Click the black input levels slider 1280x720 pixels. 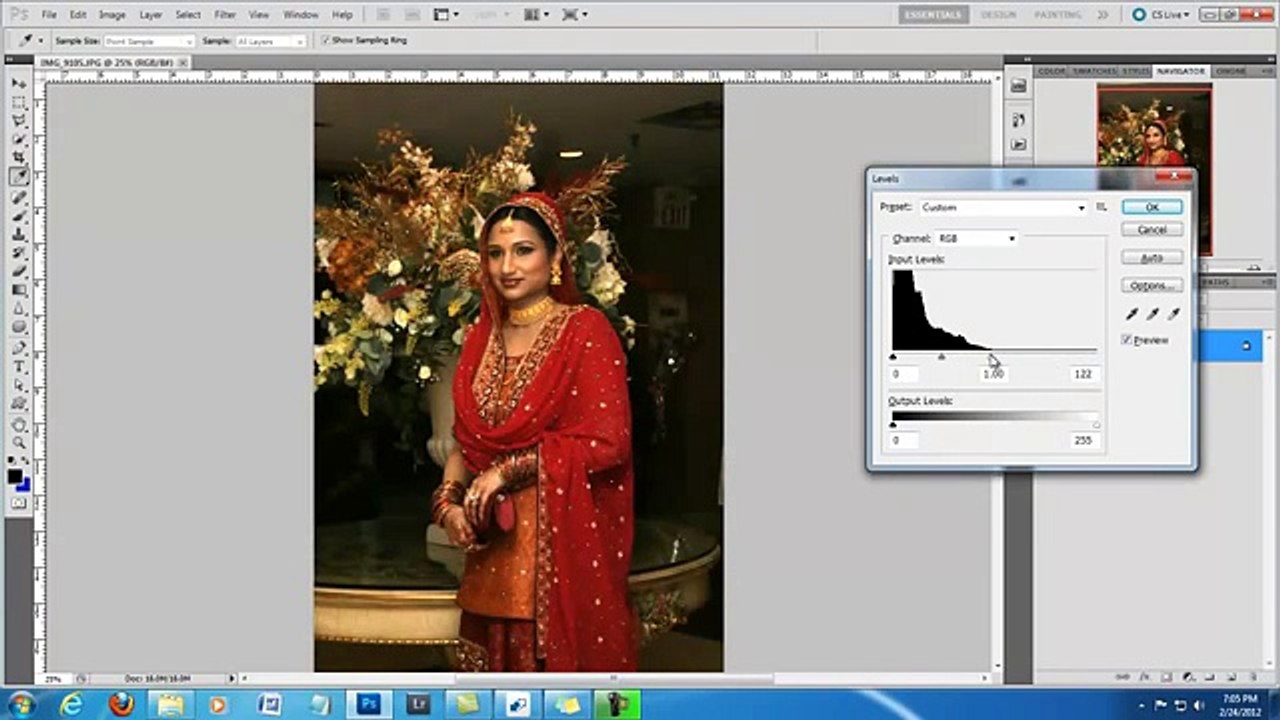893,356
